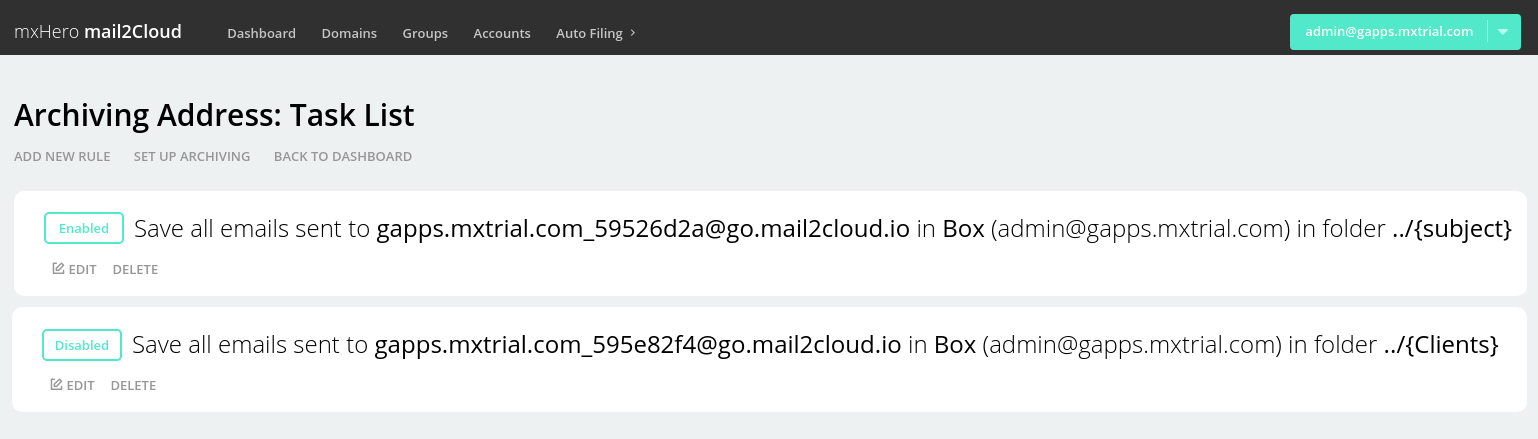Click the SET UP ARCHIVING link
This screenshot has height=439, width=1538.
(x=192, y=157)
